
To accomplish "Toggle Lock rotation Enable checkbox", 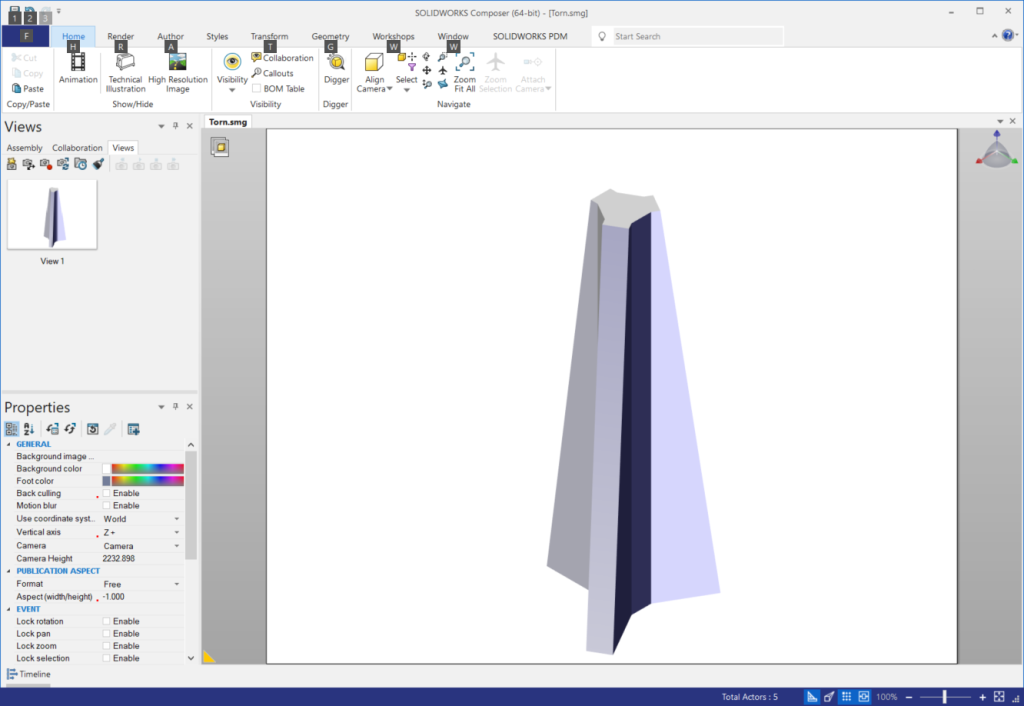I will pos(107,621).
